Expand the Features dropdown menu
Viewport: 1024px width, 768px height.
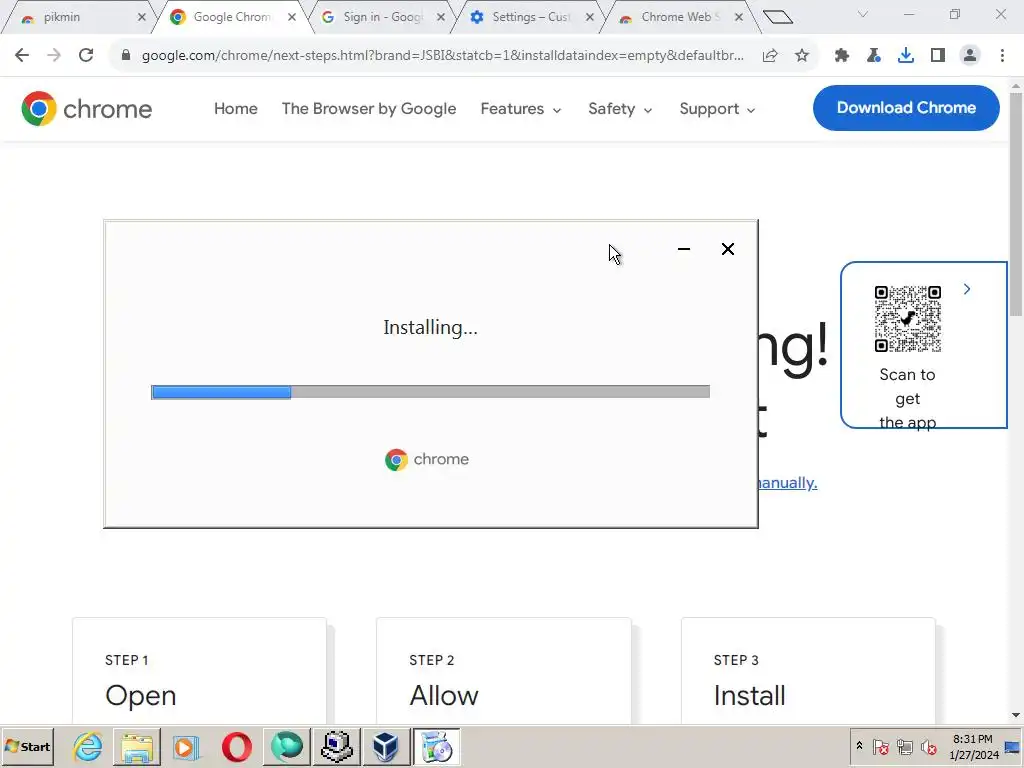point(520,108)
